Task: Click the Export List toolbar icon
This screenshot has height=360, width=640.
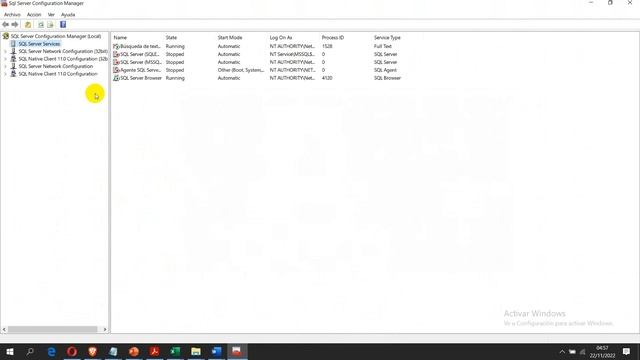Action: [50, 25]
